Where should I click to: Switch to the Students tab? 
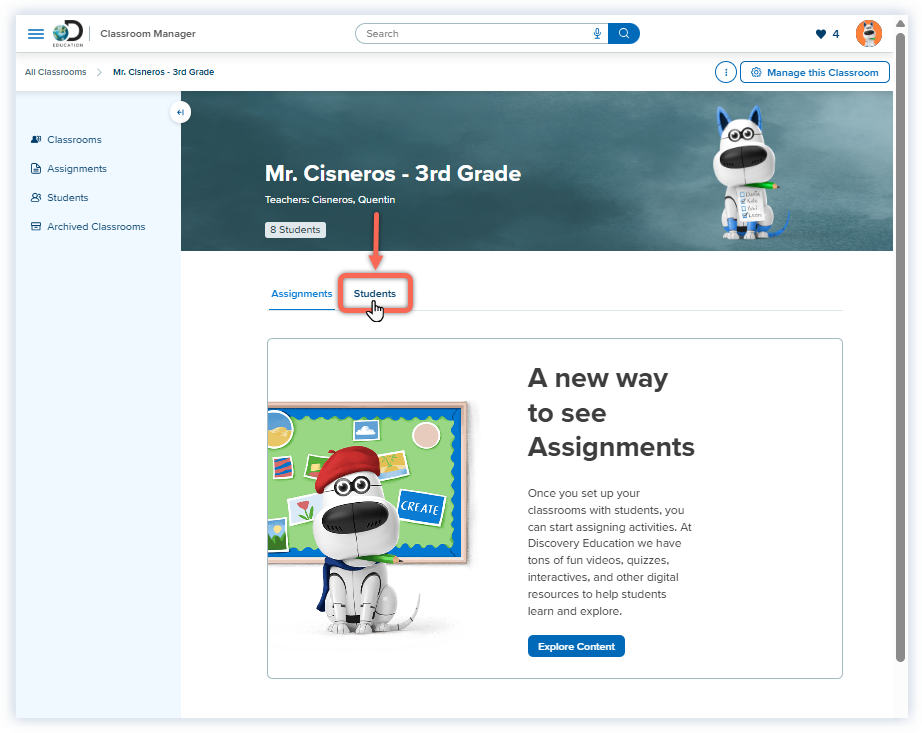[374, 293]
